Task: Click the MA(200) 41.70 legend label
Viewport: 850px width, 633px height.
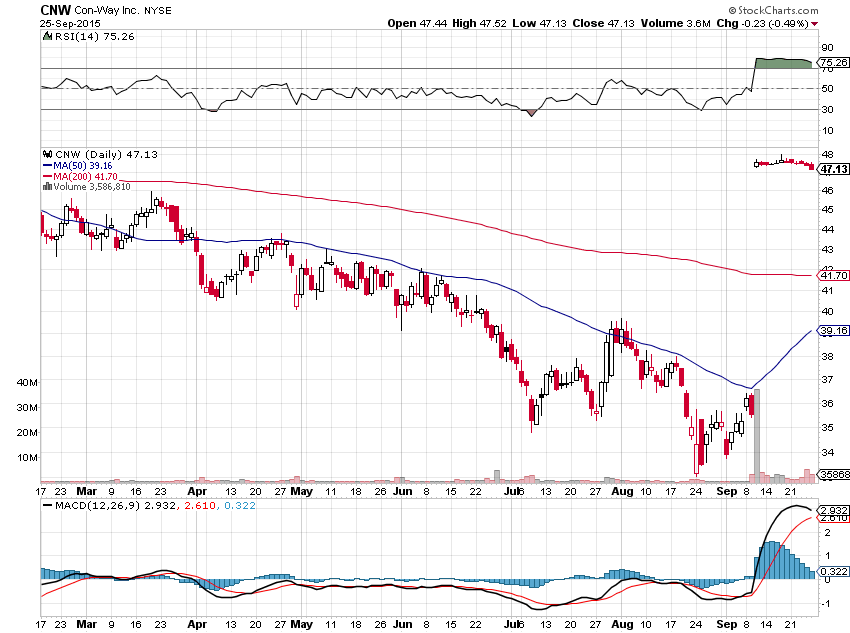Action: pyautogui.click(x=85, y=177)
